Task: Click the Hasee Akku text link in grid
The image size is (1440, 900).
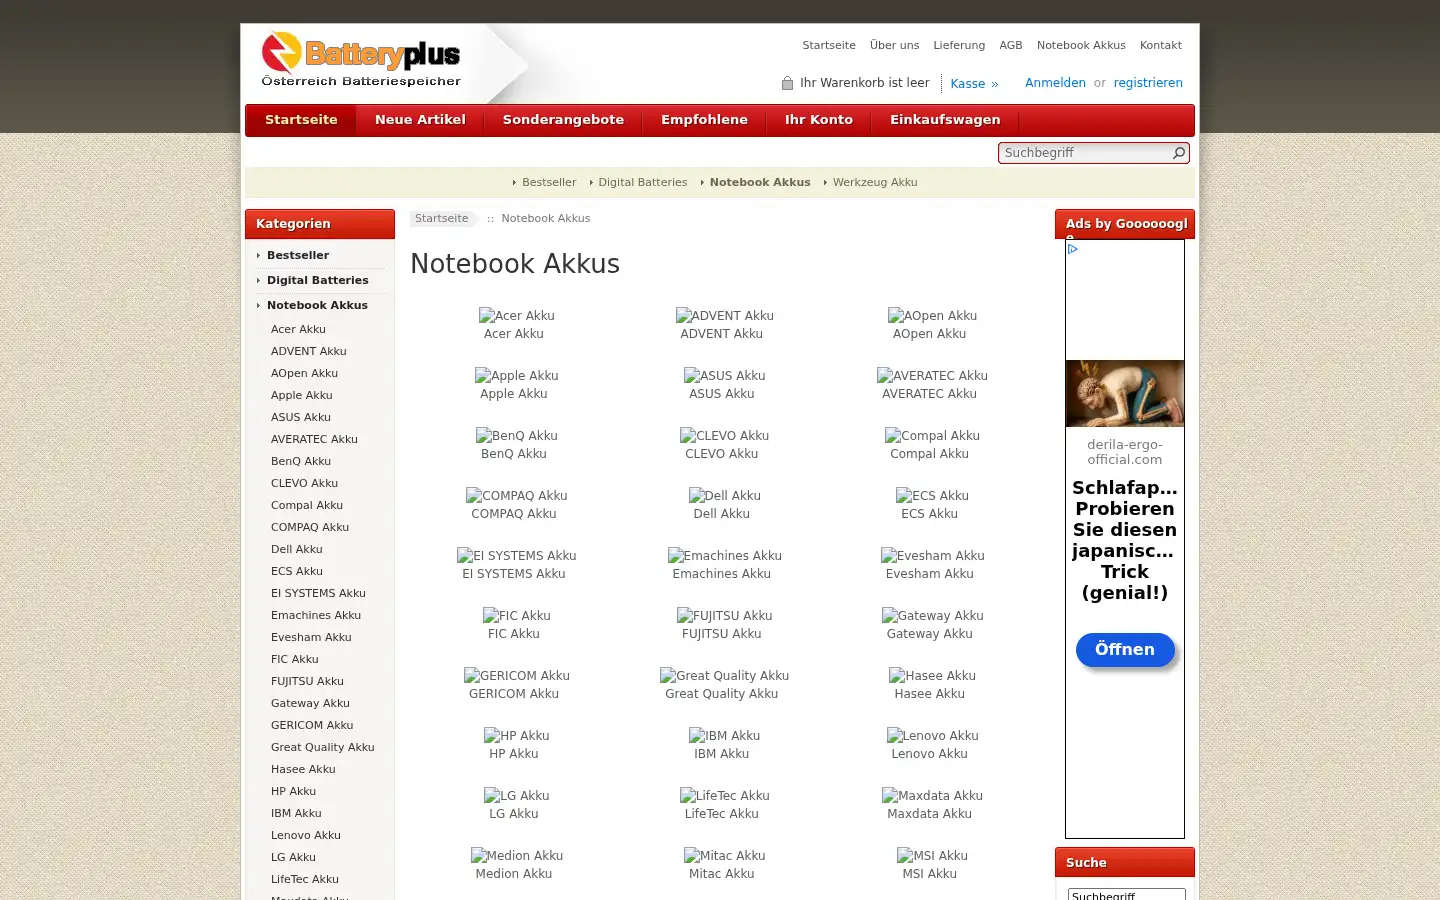Action: pyautogui.click(x=930, y=694)
